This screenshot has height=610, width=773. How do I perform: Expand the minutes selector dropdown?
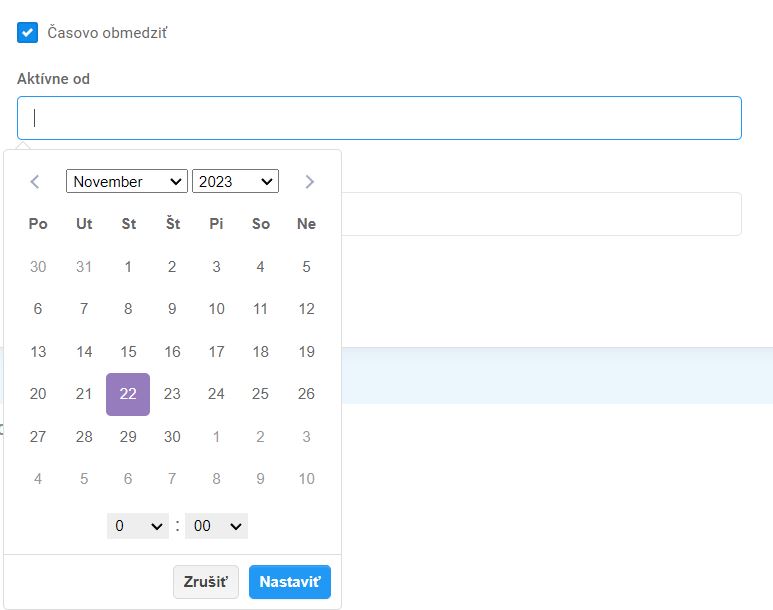216,525
